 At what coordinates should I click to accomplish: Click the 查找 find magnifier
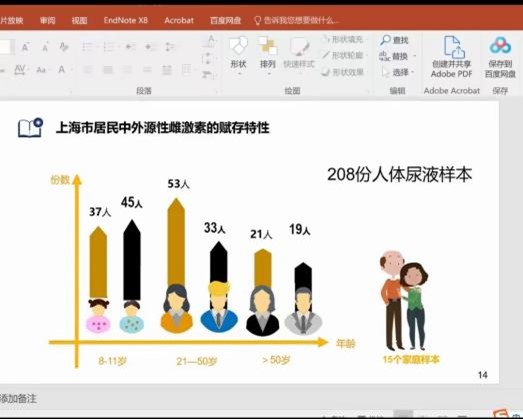point(386,40)
